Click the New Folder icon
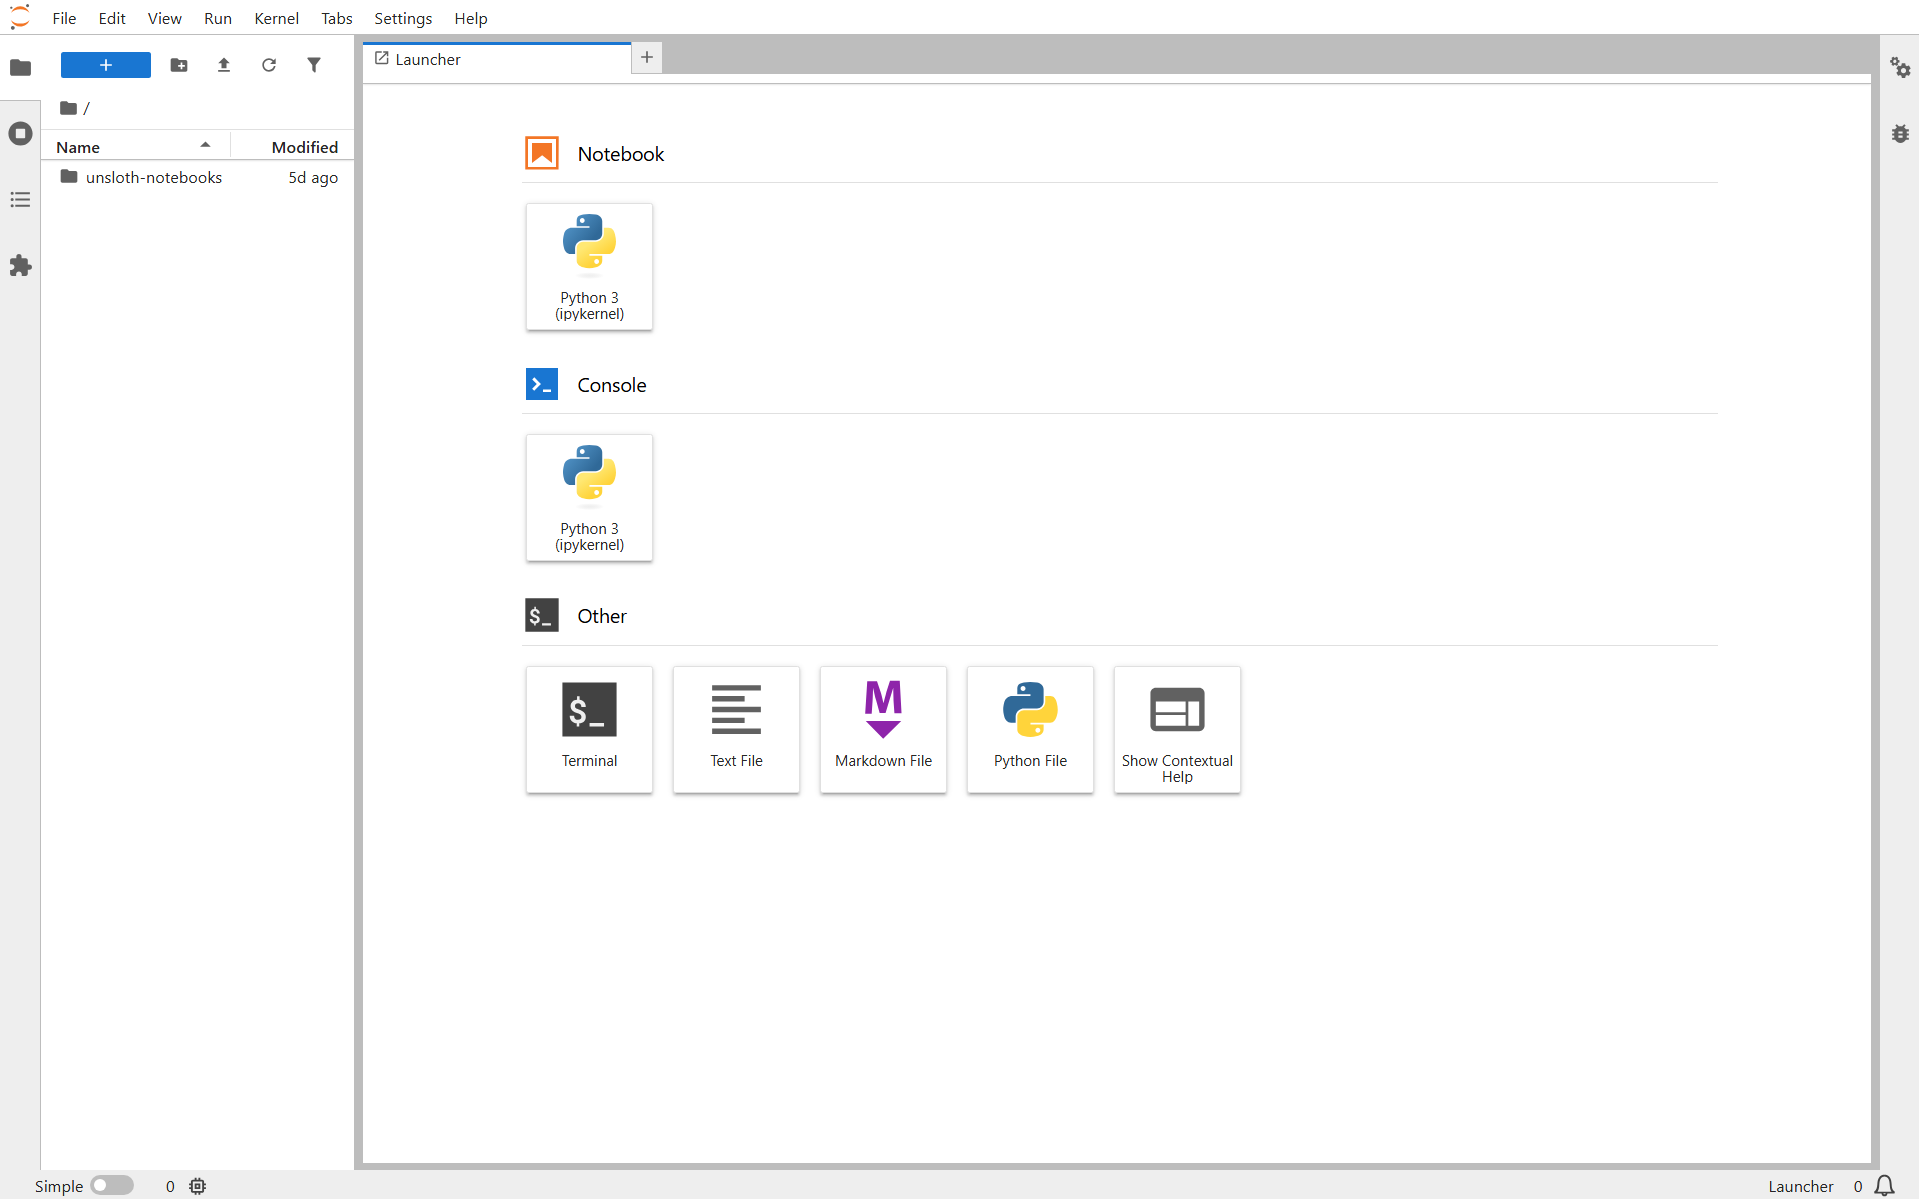The image size is (1919, 1199). click(179, 65)
